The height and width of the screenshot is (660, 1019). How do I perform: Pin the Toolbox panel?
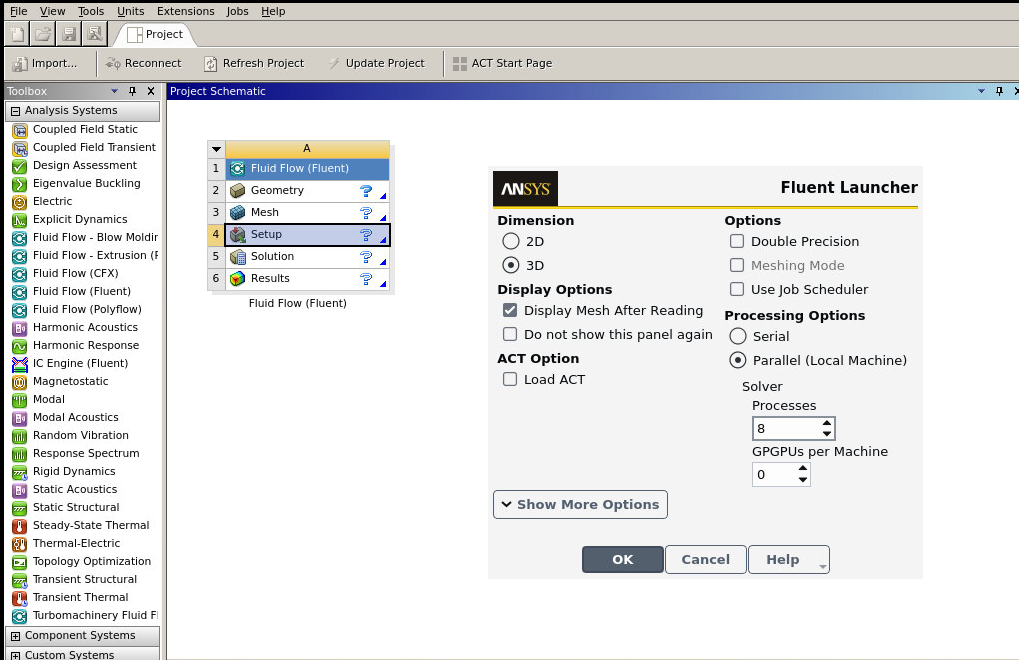133,92
